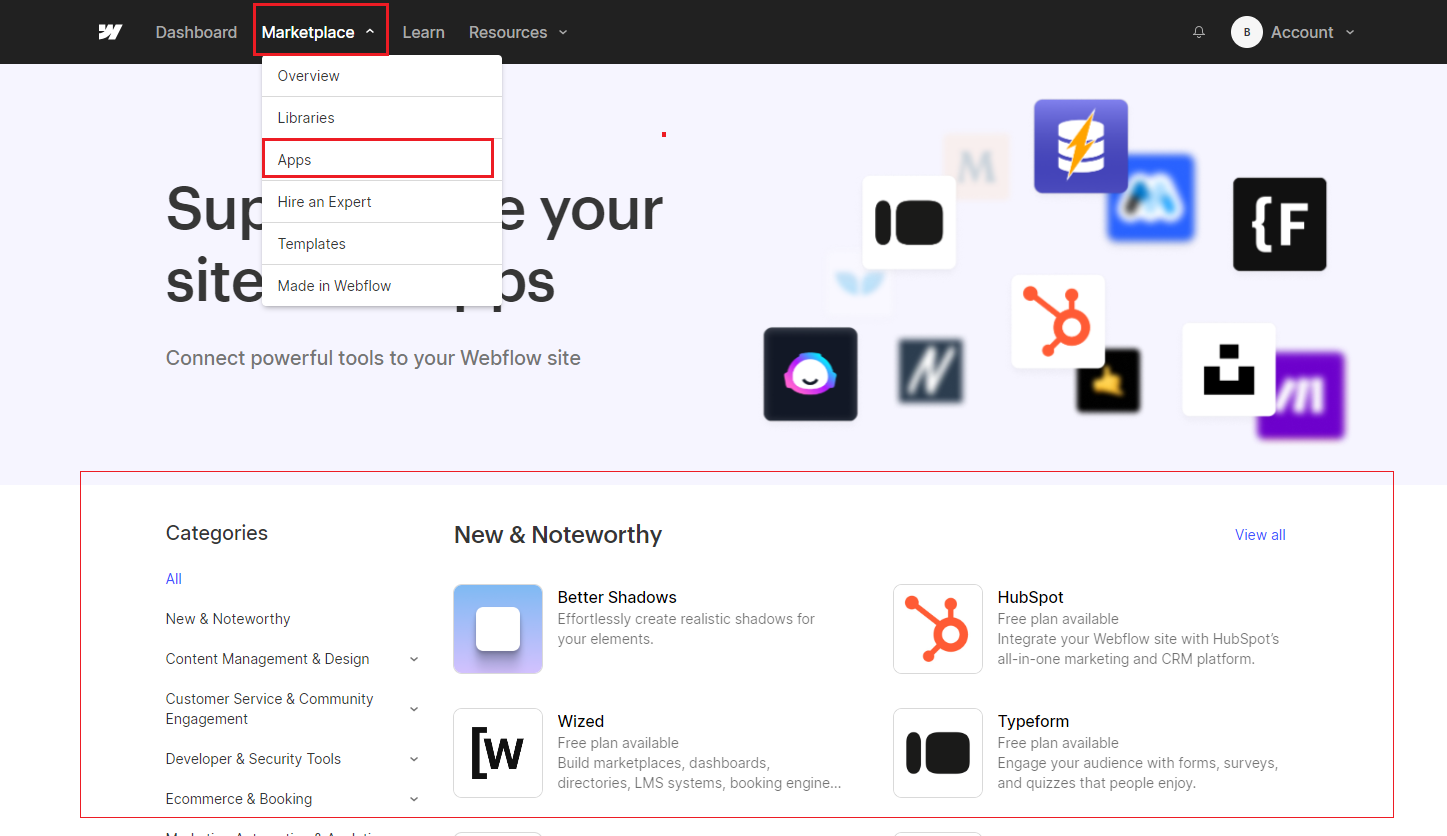Open the Typeform app title
1447x836 pixels.
1033,721
